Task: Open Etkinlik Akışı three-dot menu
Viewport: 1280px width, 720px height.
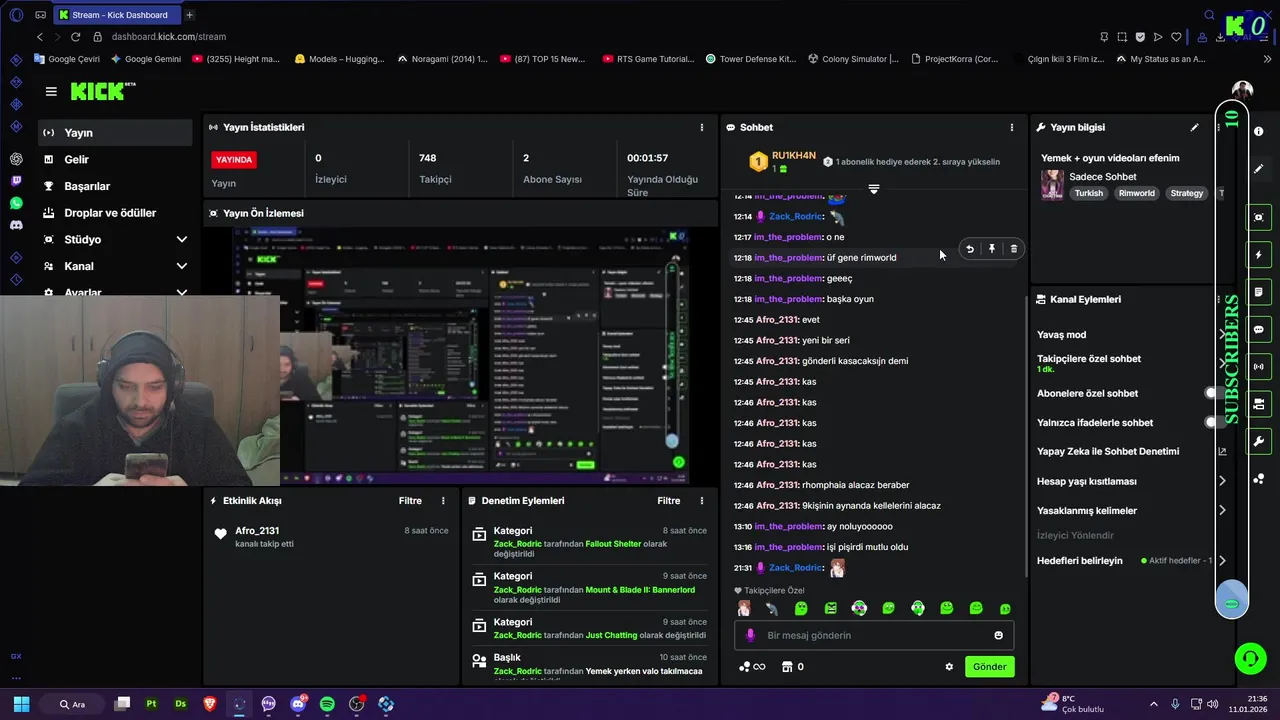Action: (443, 501)
